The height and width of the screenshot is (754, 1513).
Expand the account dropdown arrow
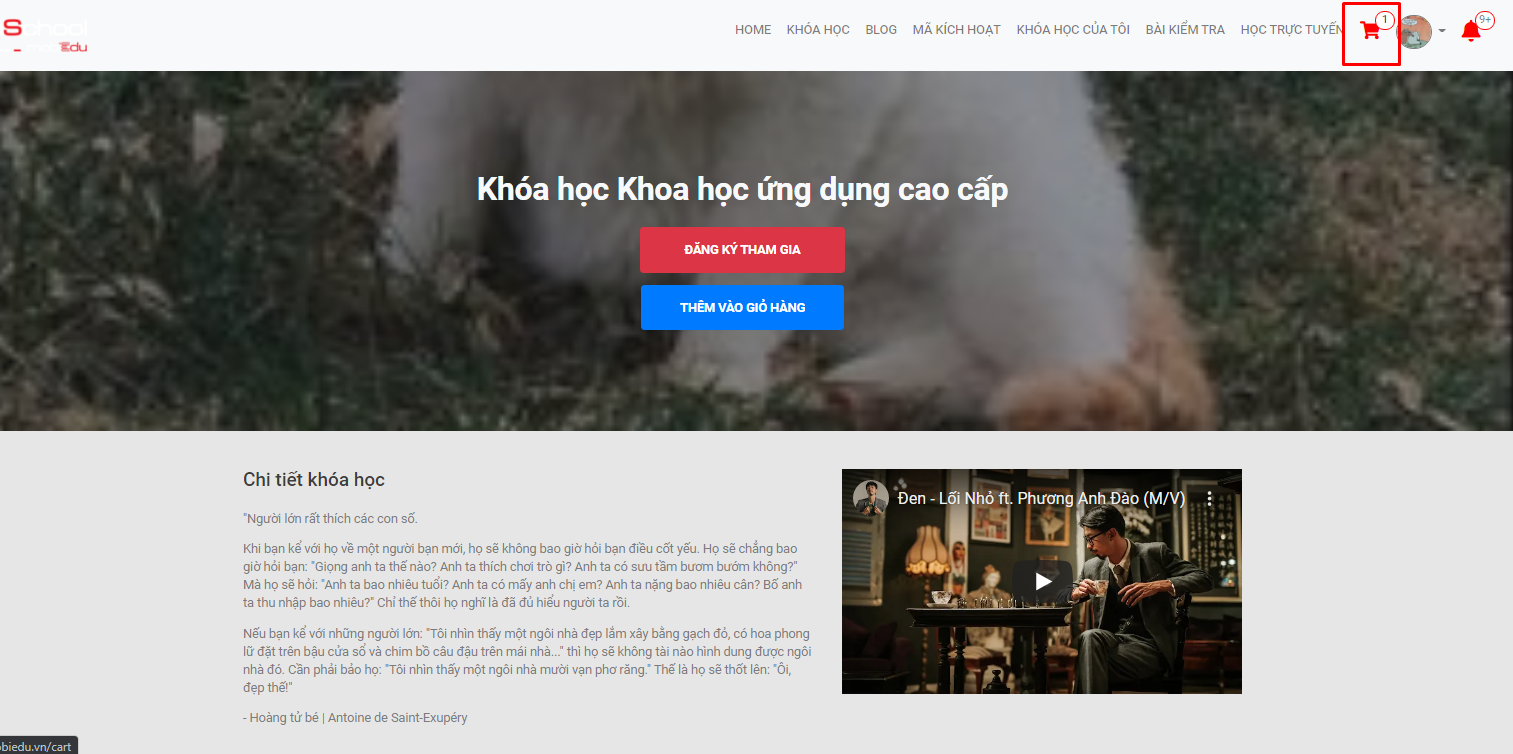[1442, 31]
